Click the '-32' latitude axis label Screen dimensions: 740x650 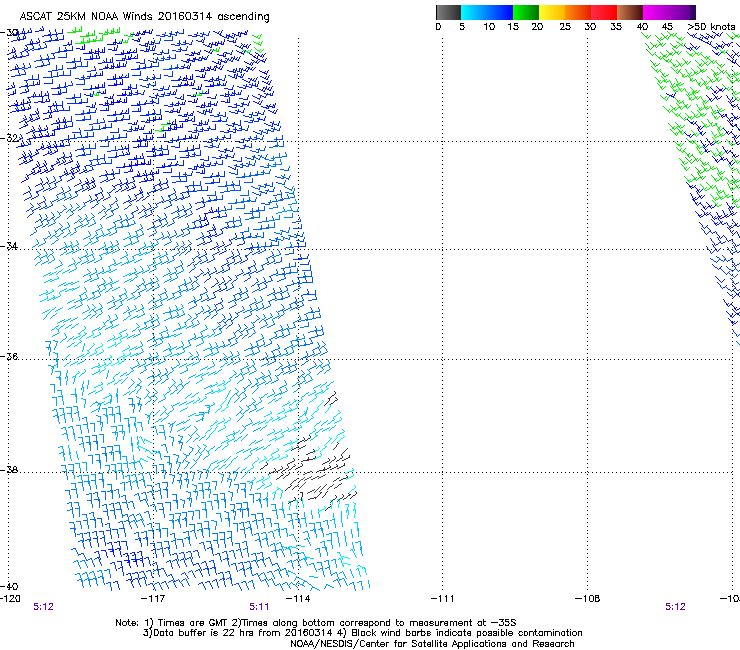[x=9, y=138]
